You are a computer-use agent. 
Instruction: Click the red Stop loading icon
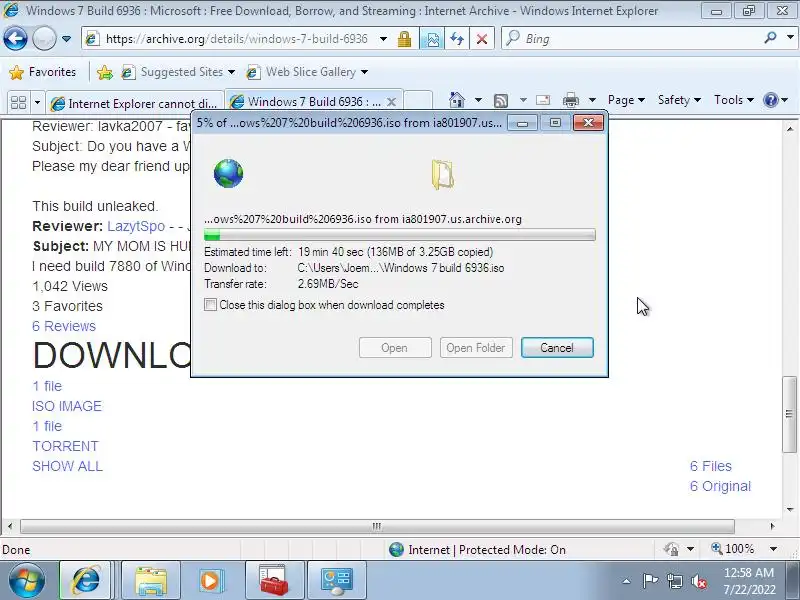[x=481, y=39]
